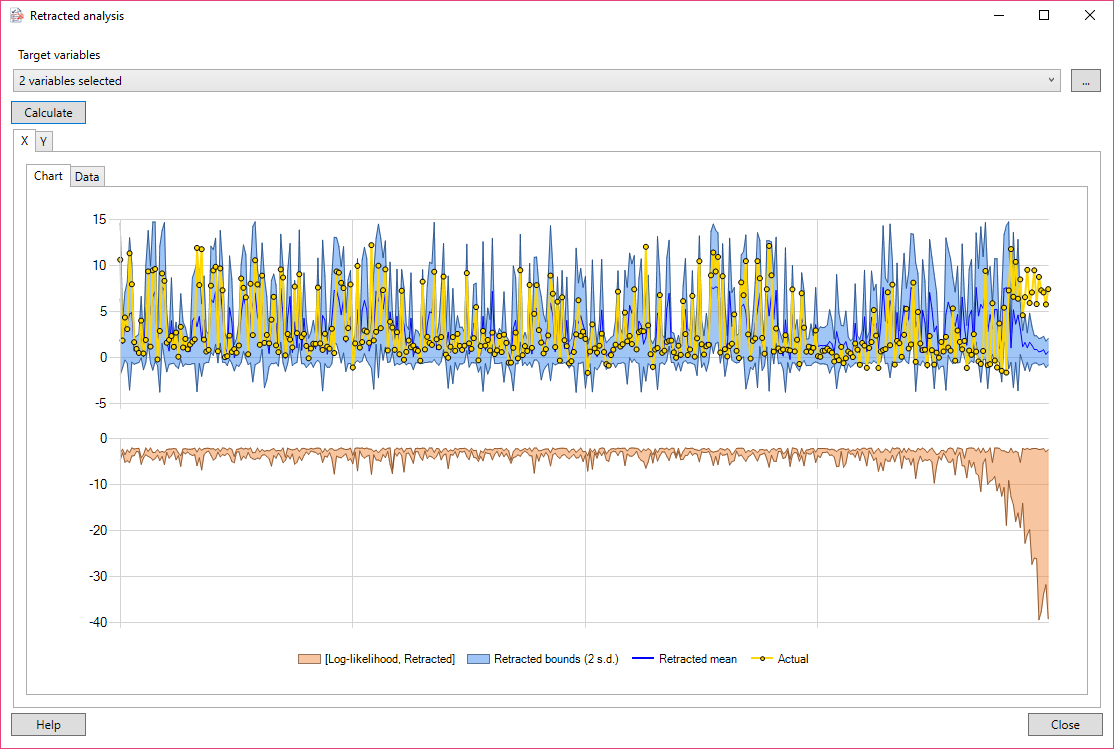Select the Chart tab

(x=48, y=176)
